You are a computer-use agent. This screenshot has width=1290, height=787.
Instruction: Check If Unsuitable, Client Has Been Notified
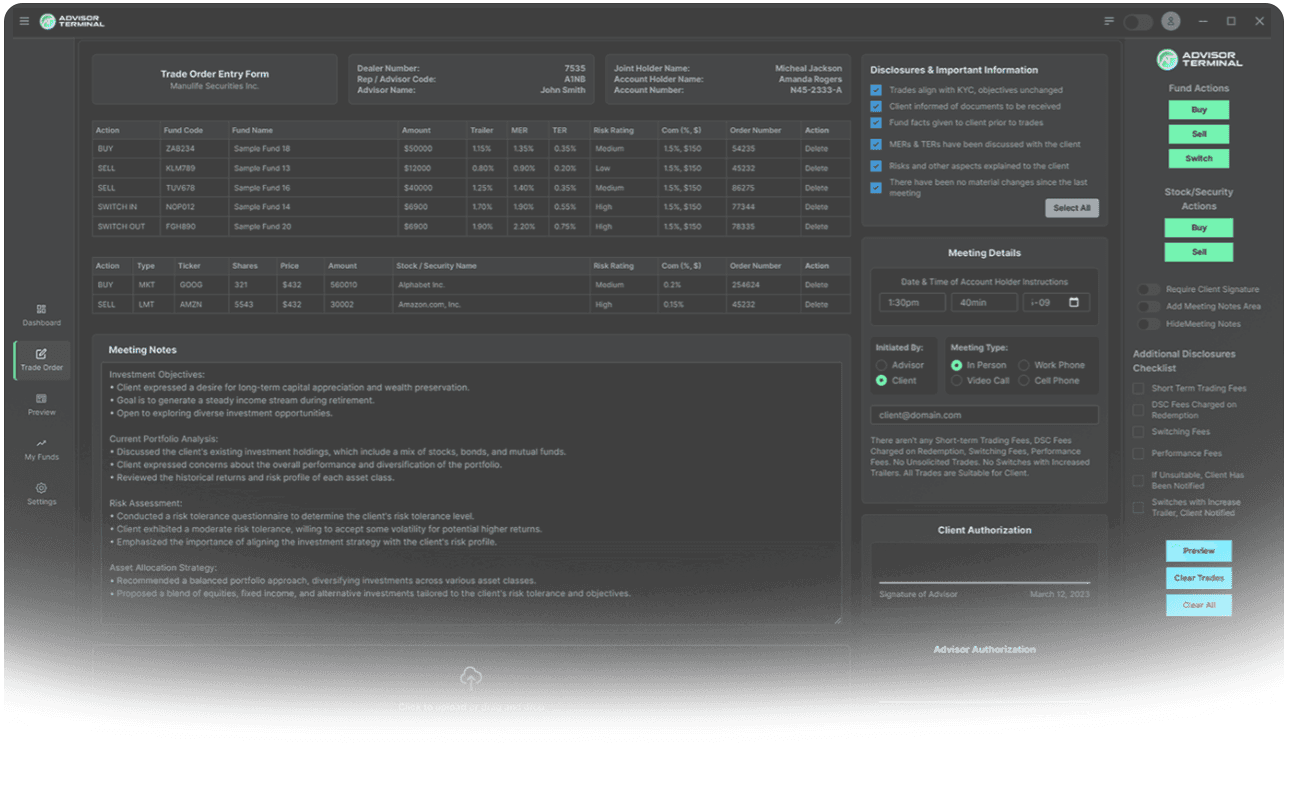click(1138, 480)
